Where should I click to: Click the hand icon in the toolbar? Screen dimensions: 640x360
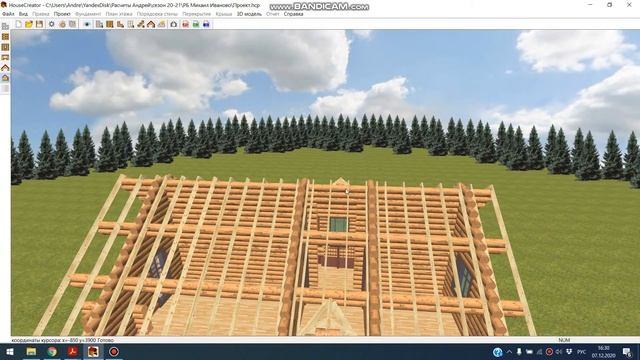(62, 24)
